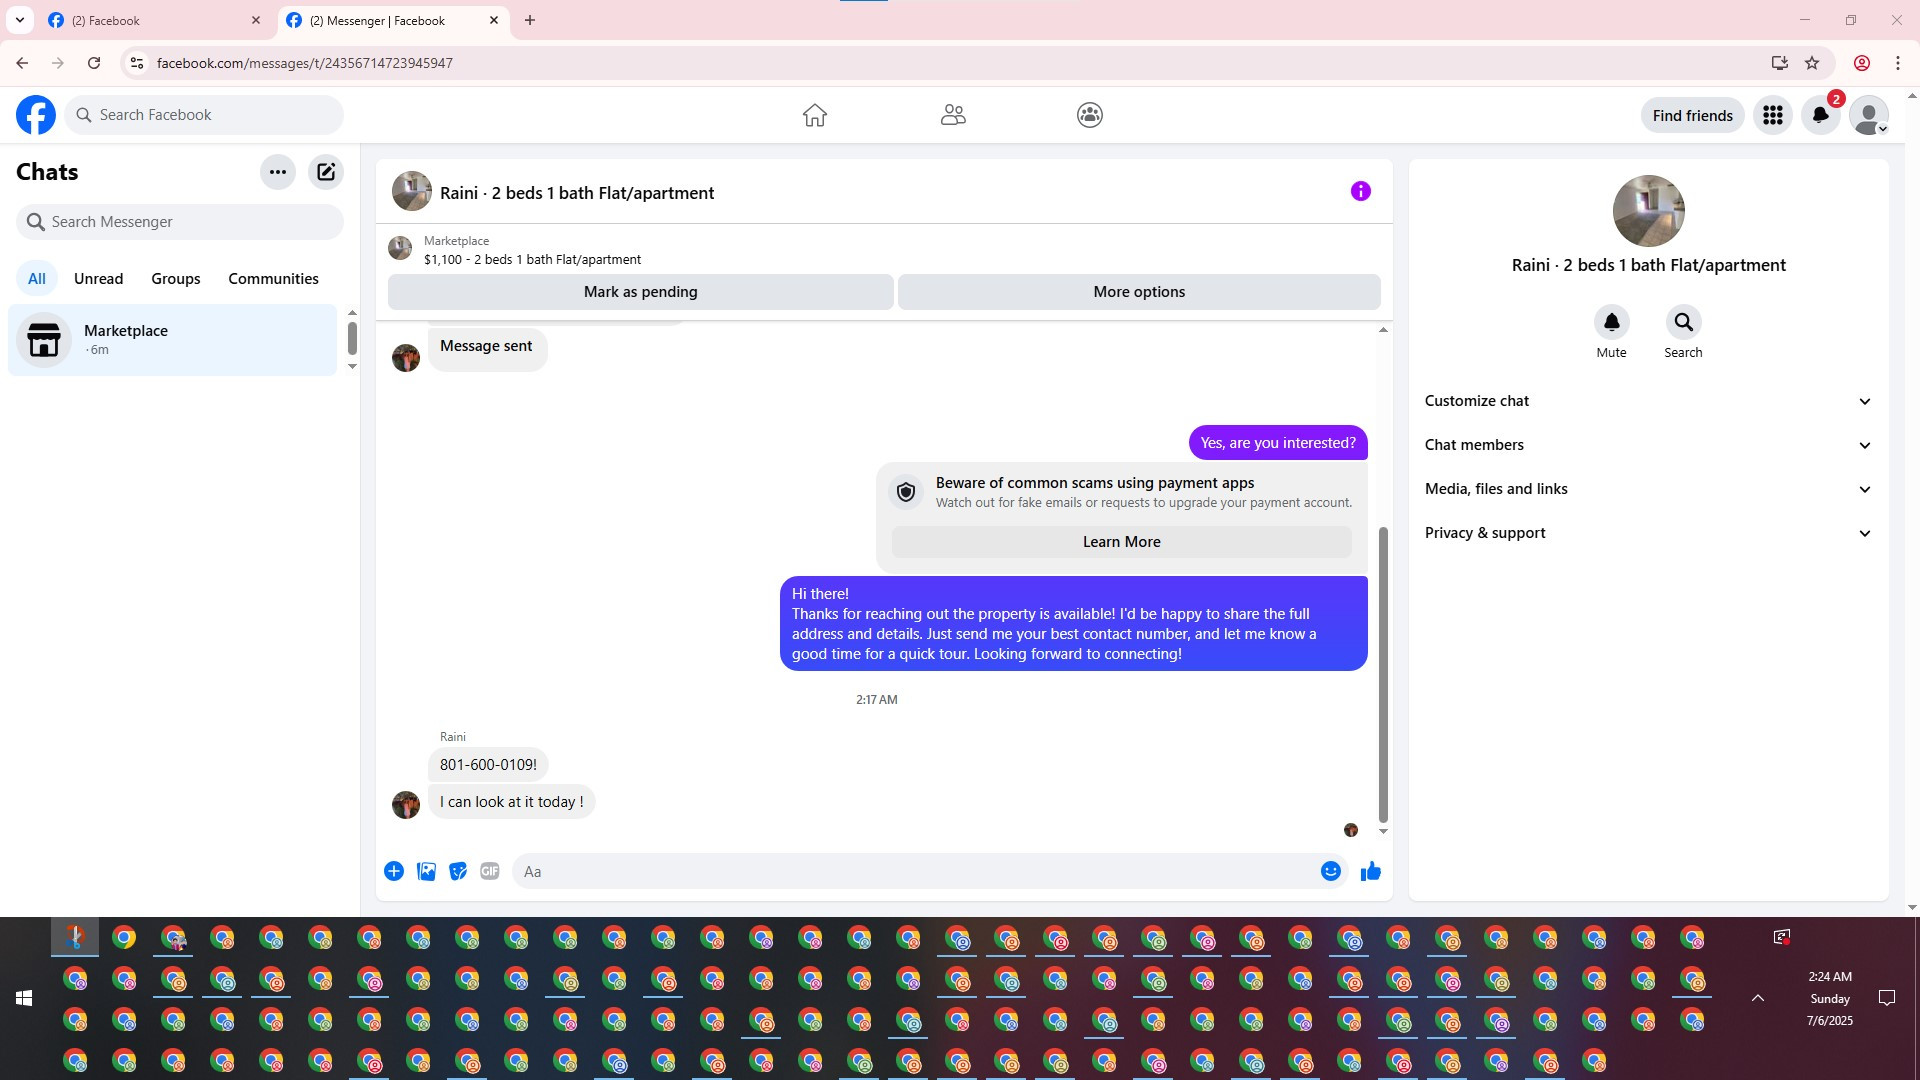
Task: Expand Chat members section
Action: coord(1647,445)
